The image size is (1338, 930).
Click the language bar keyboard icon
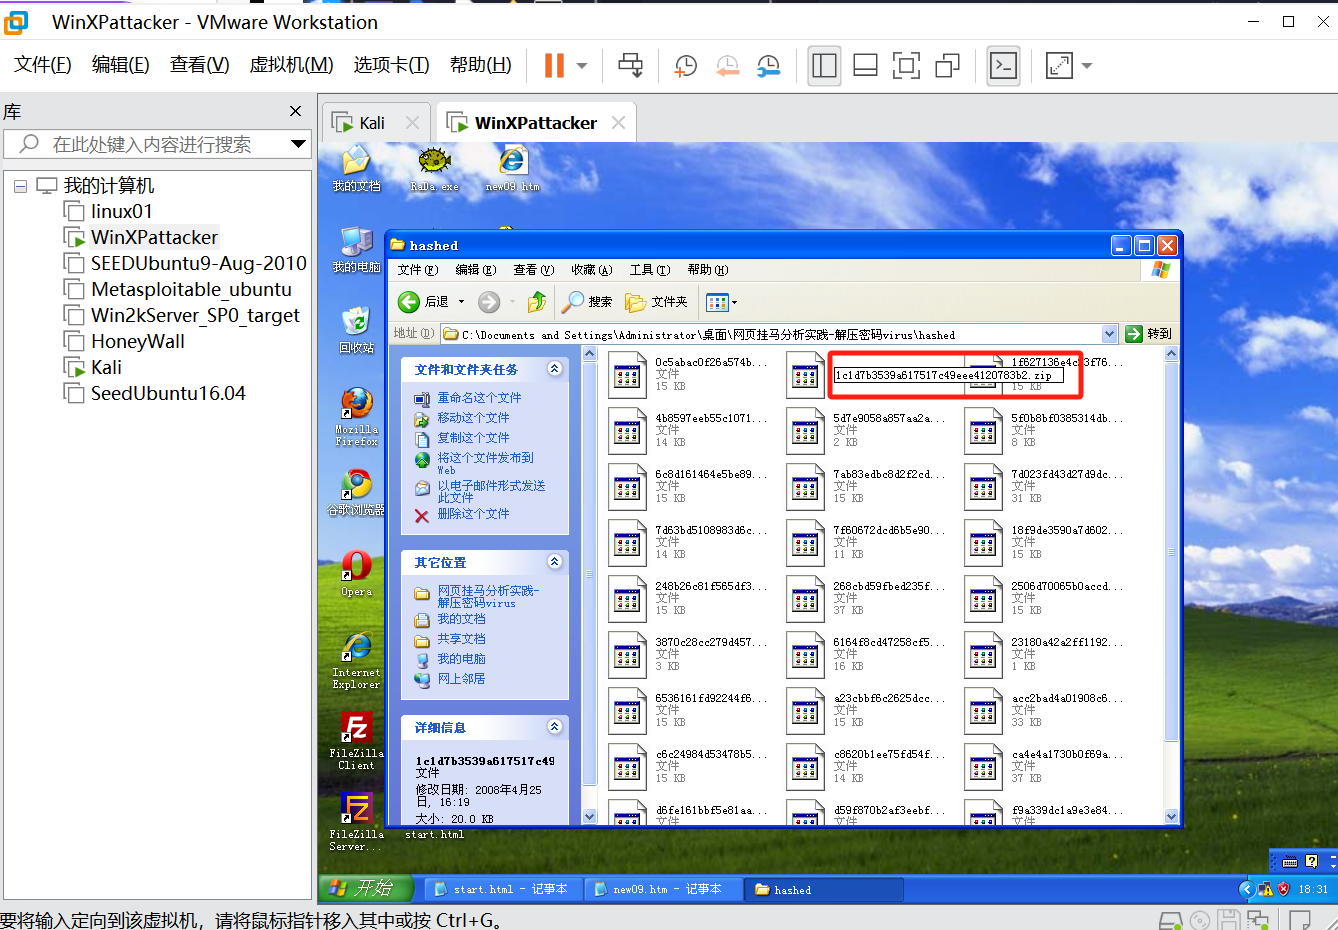(x=1290, y=861)
